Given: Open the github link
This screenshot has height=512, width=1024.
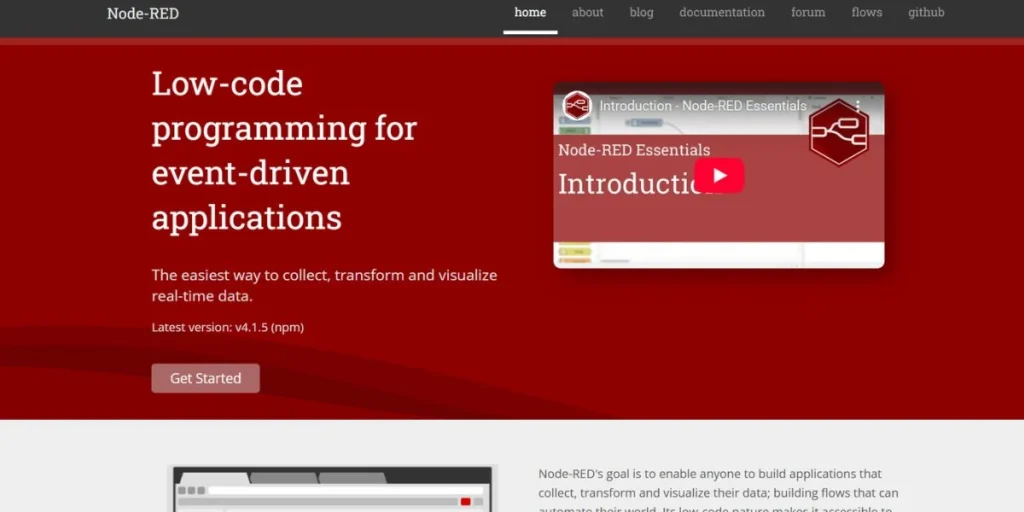Looking at the screenshot, I should pos(926,13).
